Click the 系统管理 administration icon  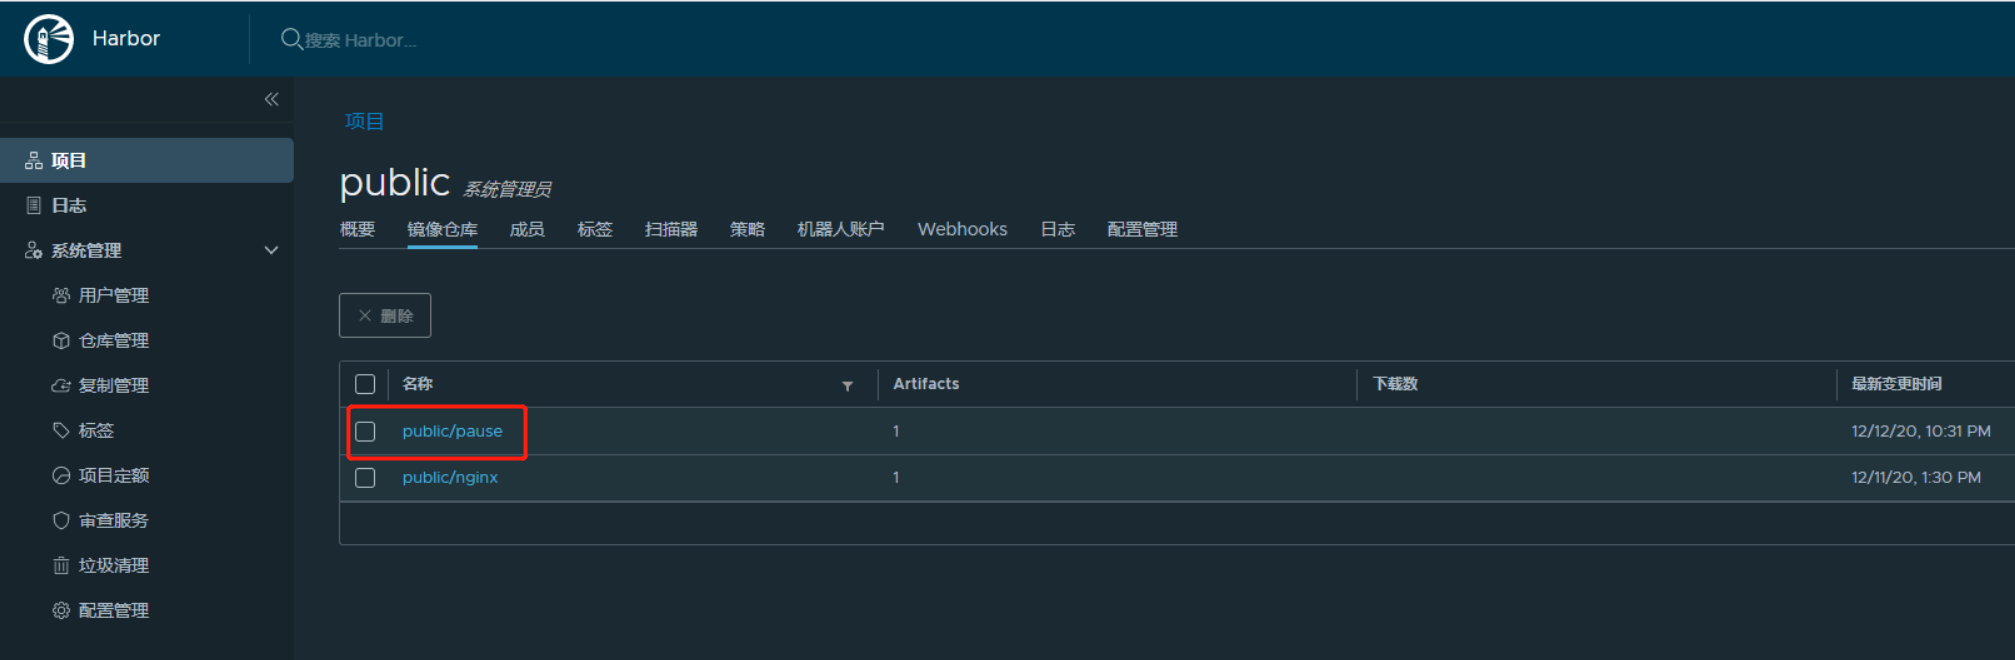(x=34, y=251)
